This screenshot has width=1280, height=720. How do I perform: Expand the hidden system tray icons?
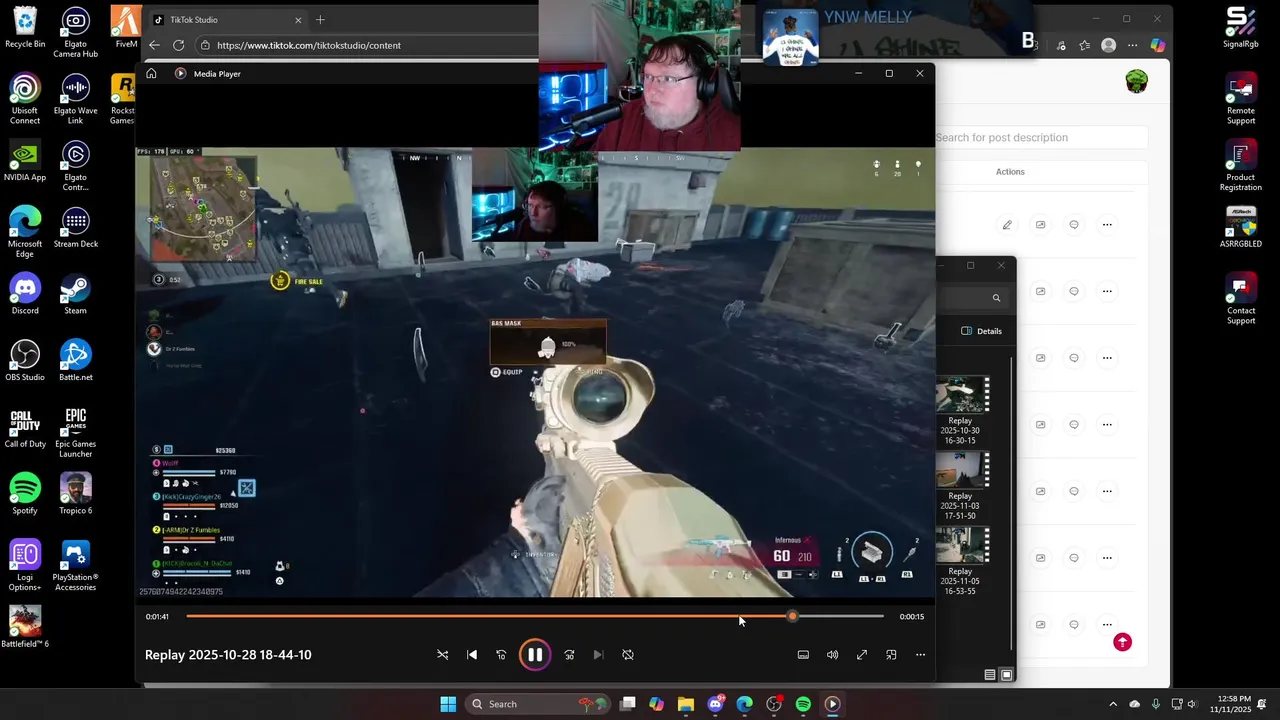(1113, 704)
